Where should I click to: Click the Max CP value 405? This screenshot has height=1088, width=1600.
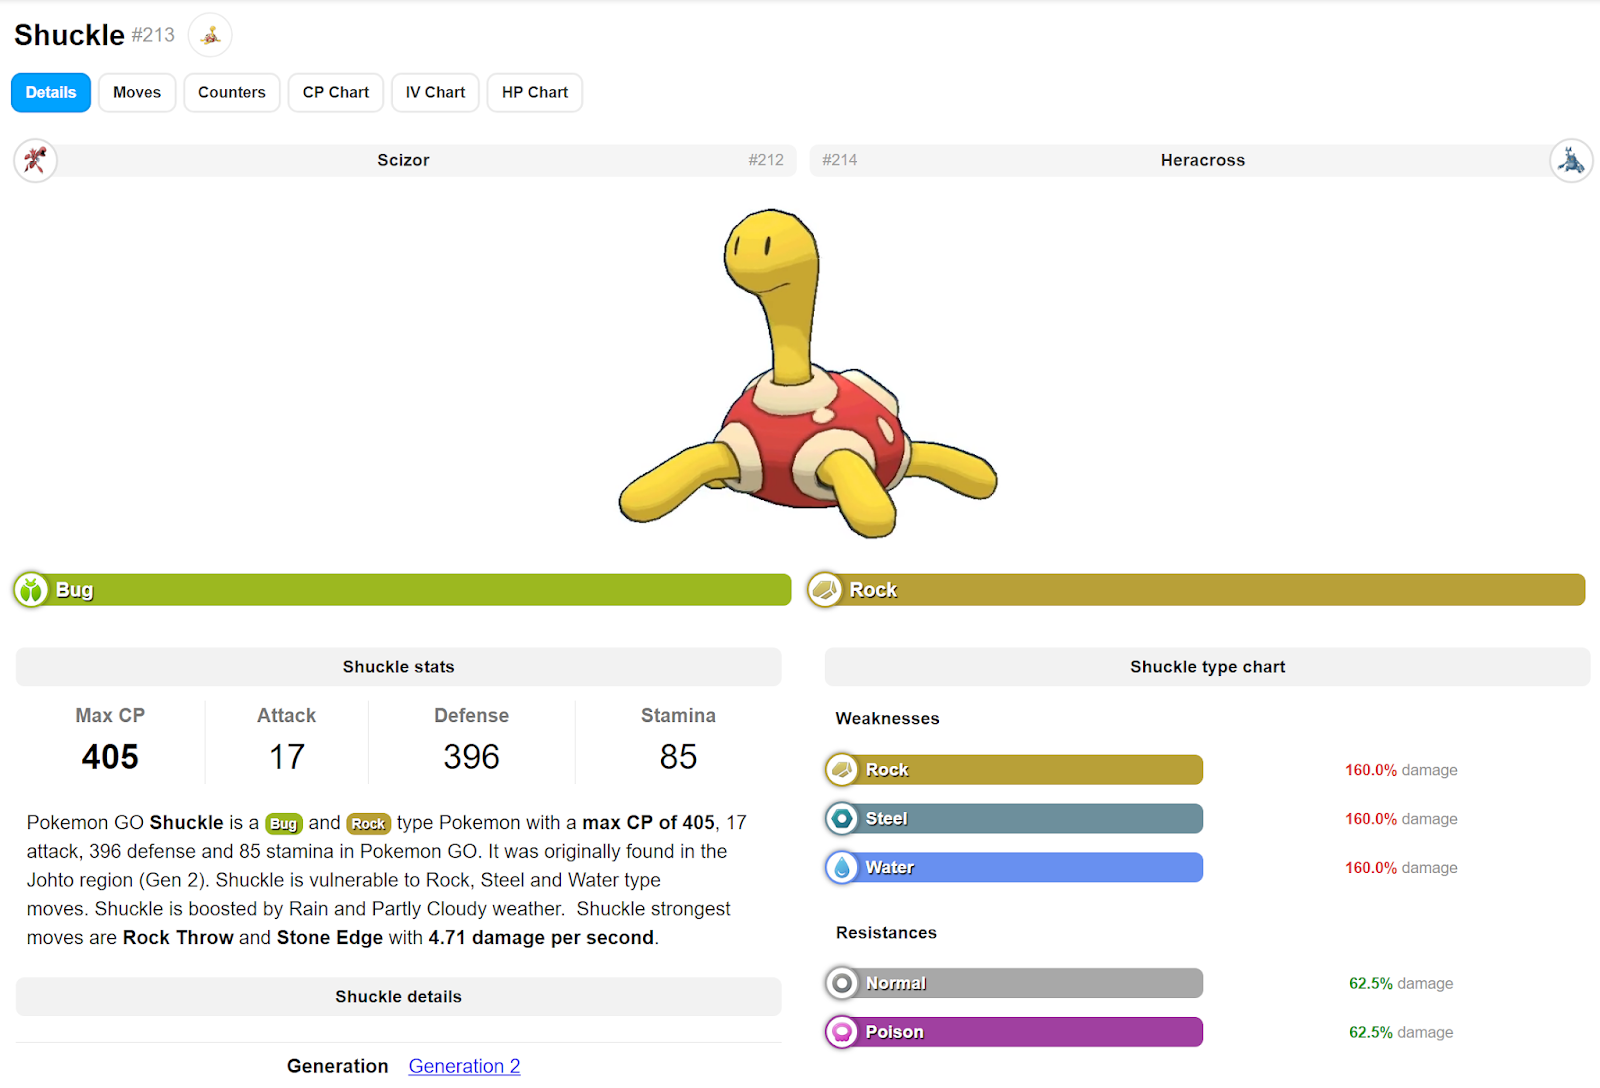[110, 757]
